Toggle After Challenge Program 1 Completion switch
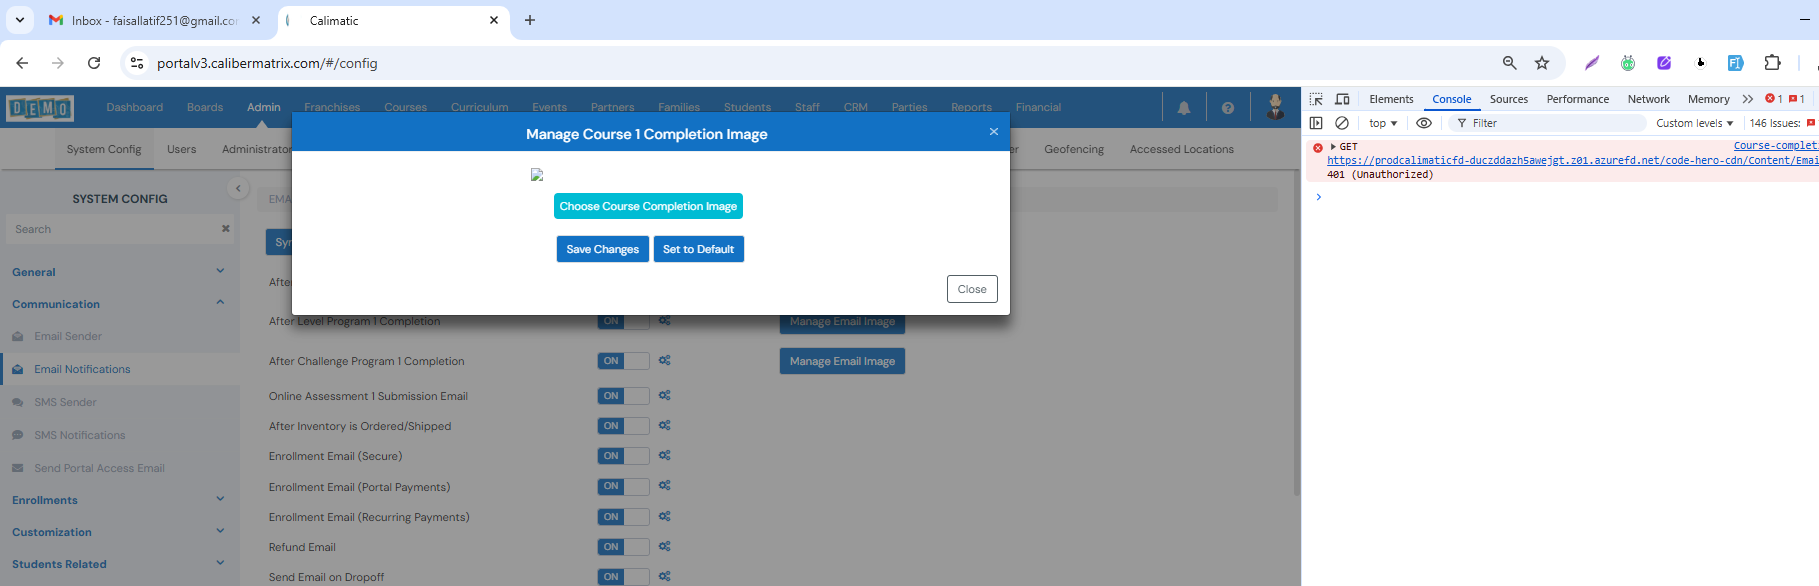This screenshot has width=1819, height=586. [623, 361]
